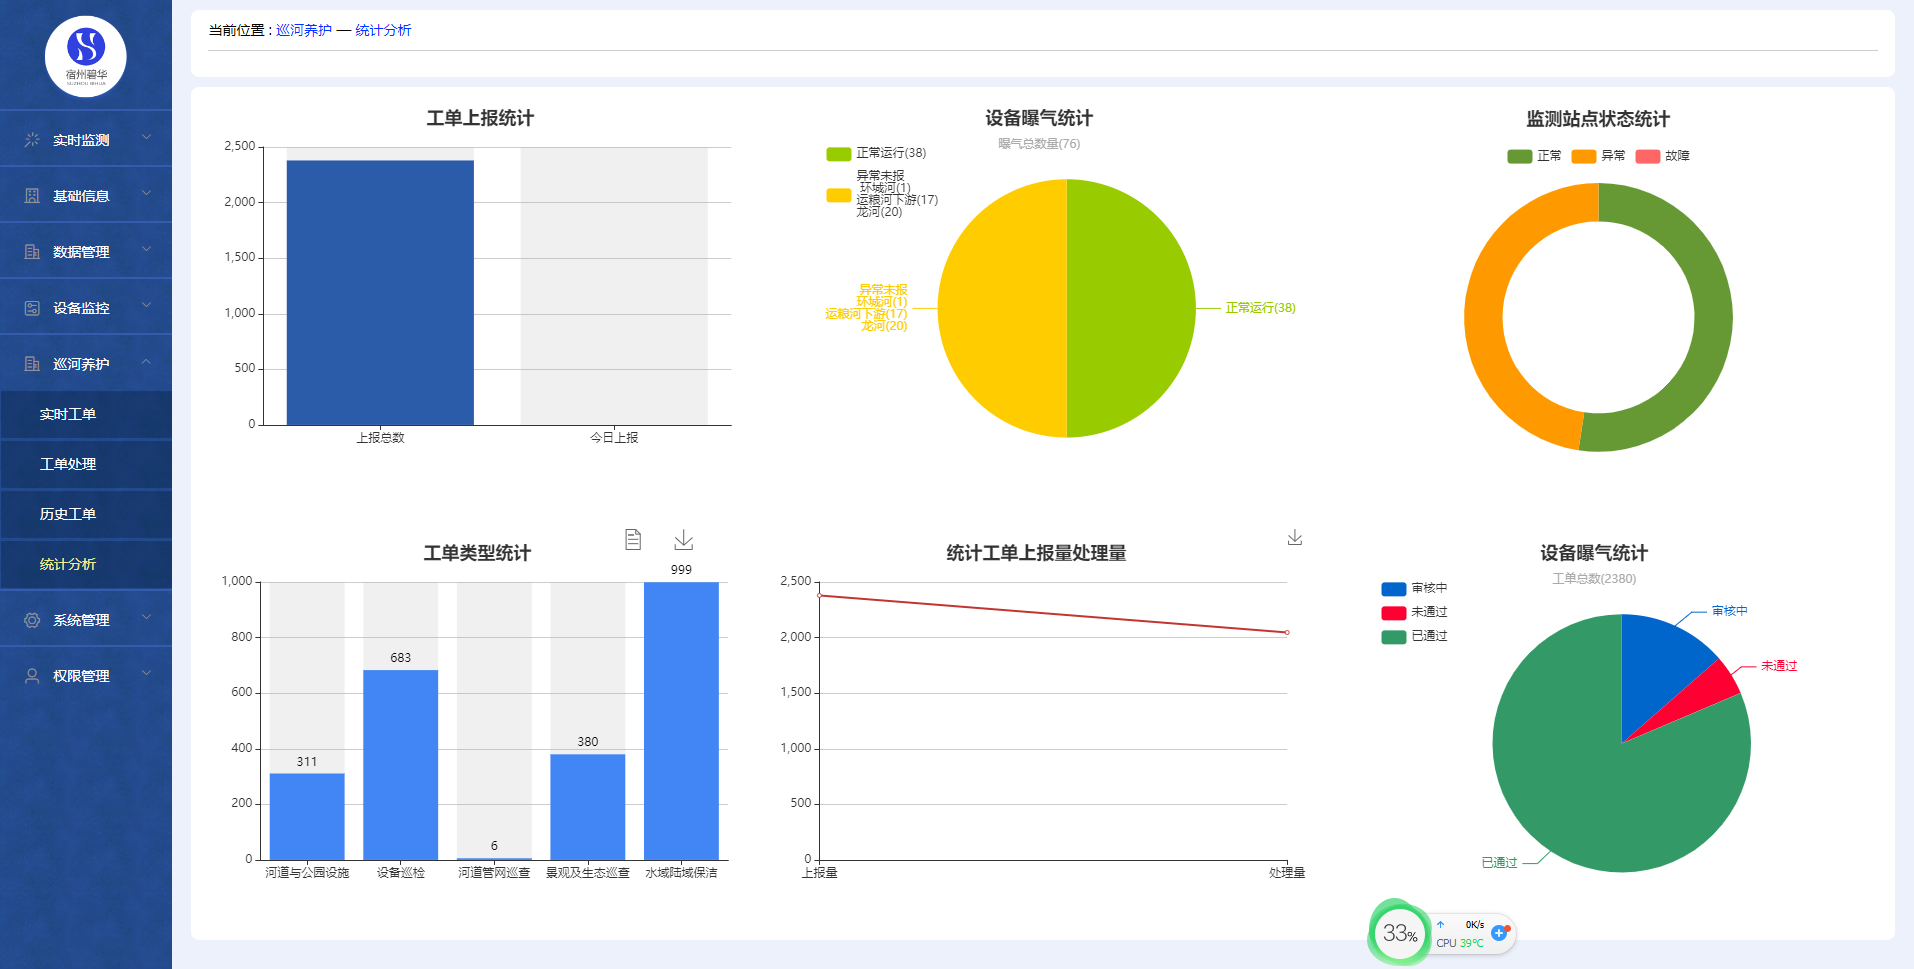Viewport: 1914px width, 969px height.
Task: Expand the 权限管理 menu chevron
Action: point(146,673)
